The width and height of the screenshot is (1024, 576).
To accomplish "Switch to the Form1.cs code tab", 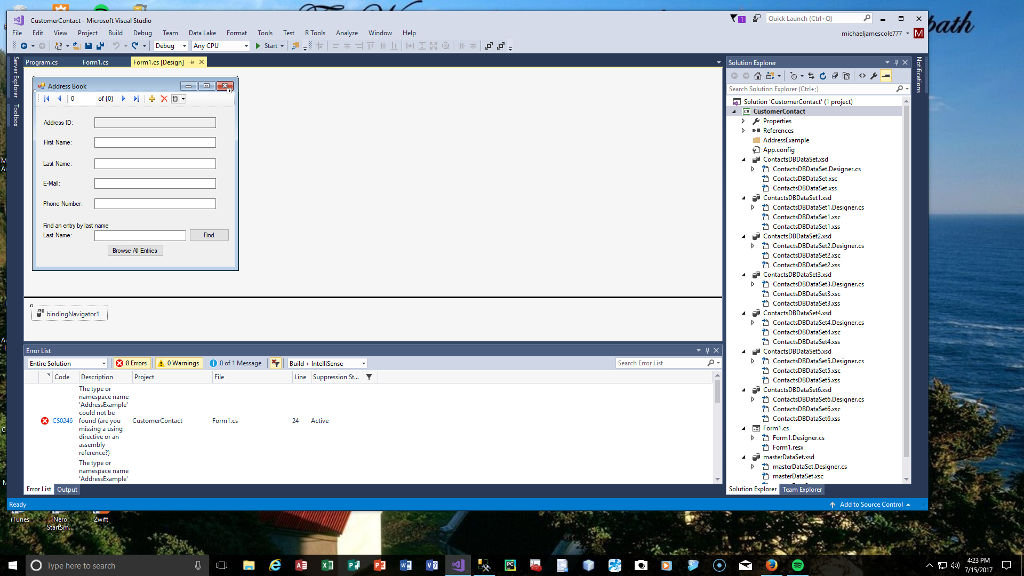I will click(95, 62).
